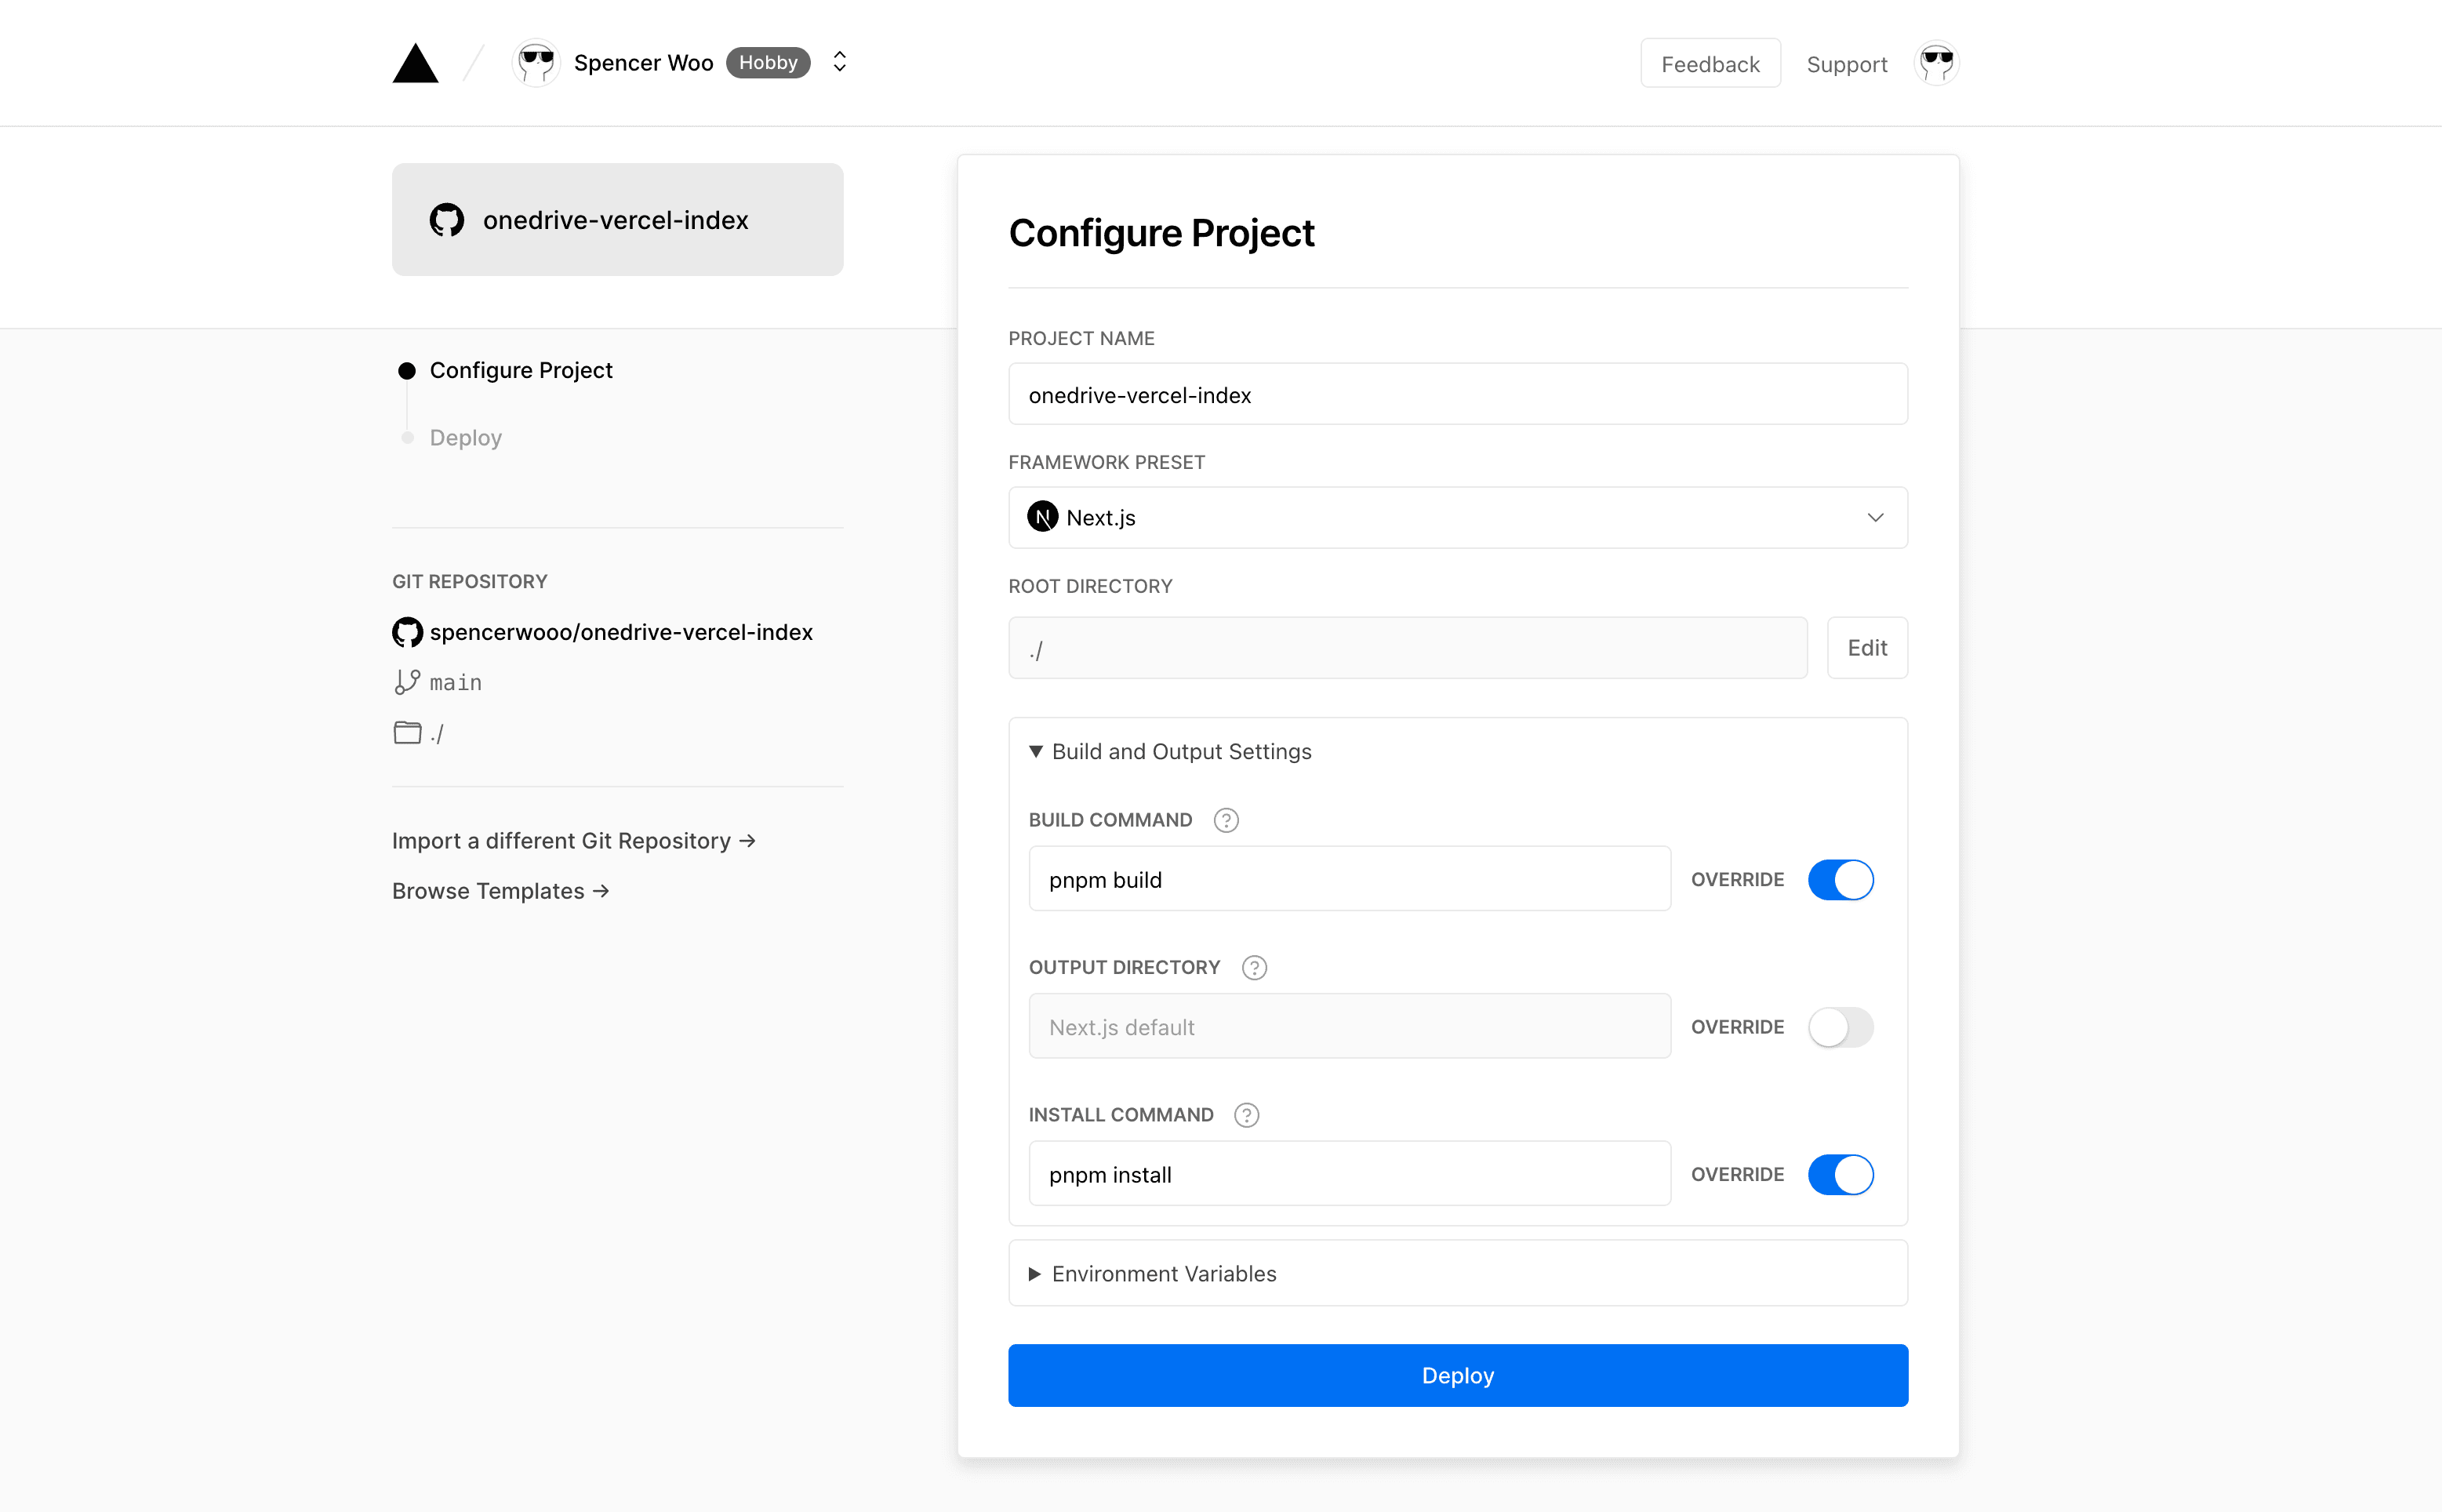Open the Install Command help icon
The width and height of the screenshot is (2442, 1512).
(1246, 1114)
